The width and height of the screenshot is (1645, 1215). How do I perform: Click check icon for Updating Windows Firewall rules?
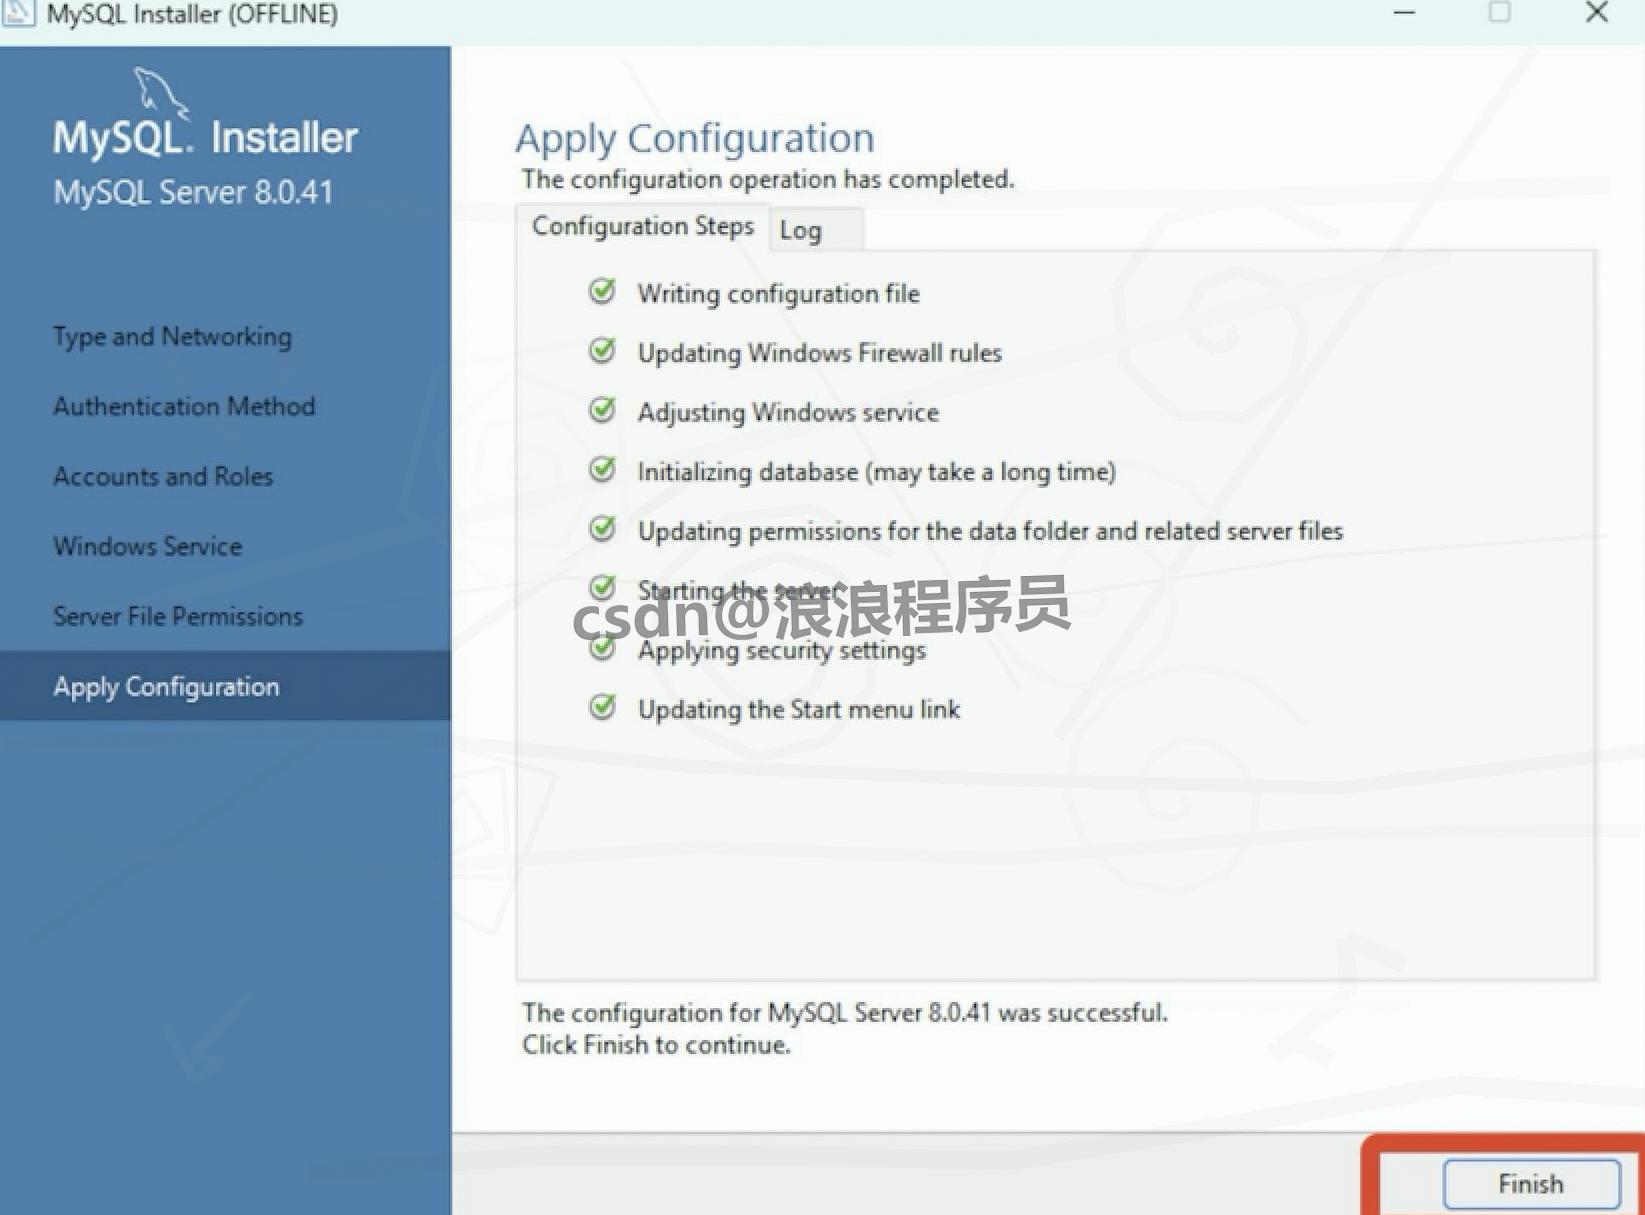tap(602, 350)
